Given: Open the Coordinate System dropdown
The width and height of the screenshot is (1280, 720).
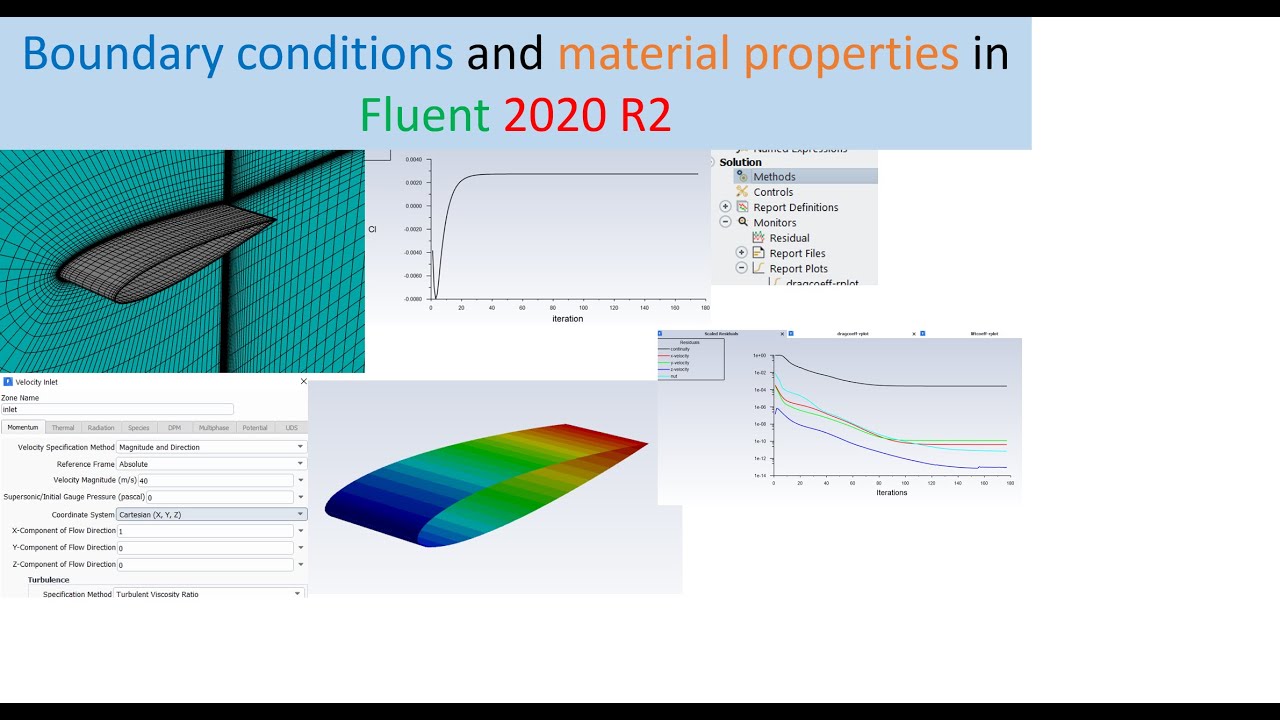Looking at the screenshot, I should coord(211,514).
